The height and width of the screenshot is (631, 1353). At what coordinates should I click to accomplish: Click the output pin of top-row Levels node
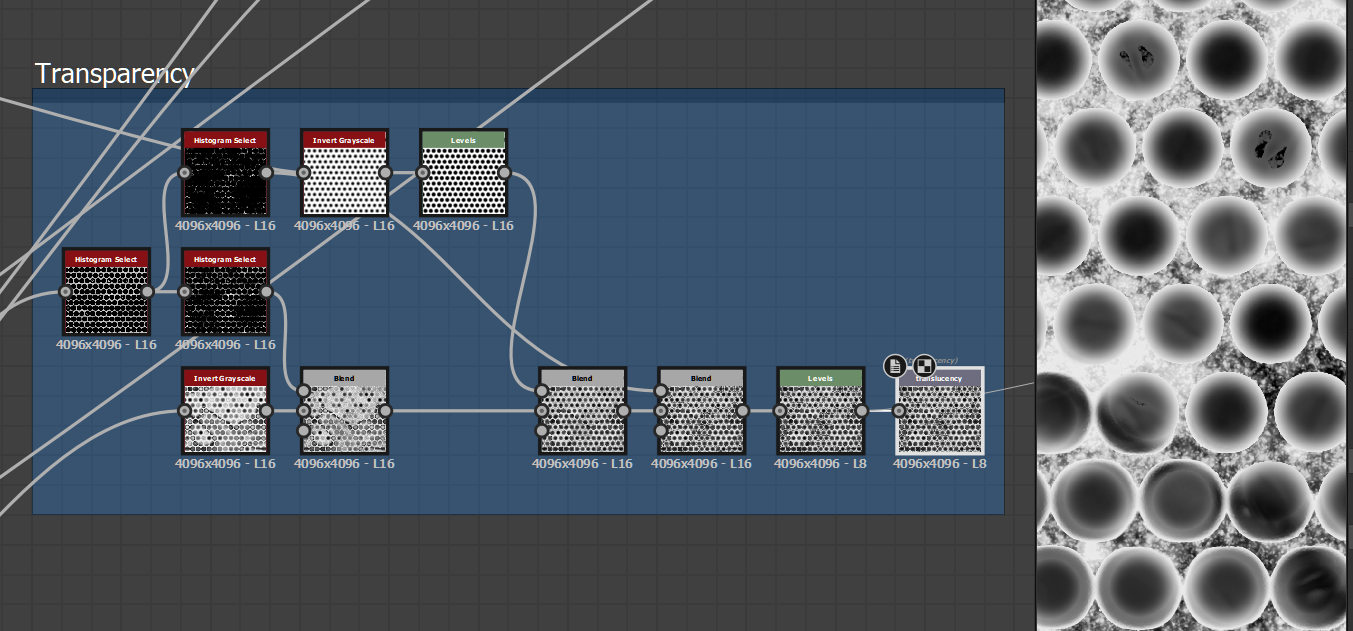[x=505, y=173]
